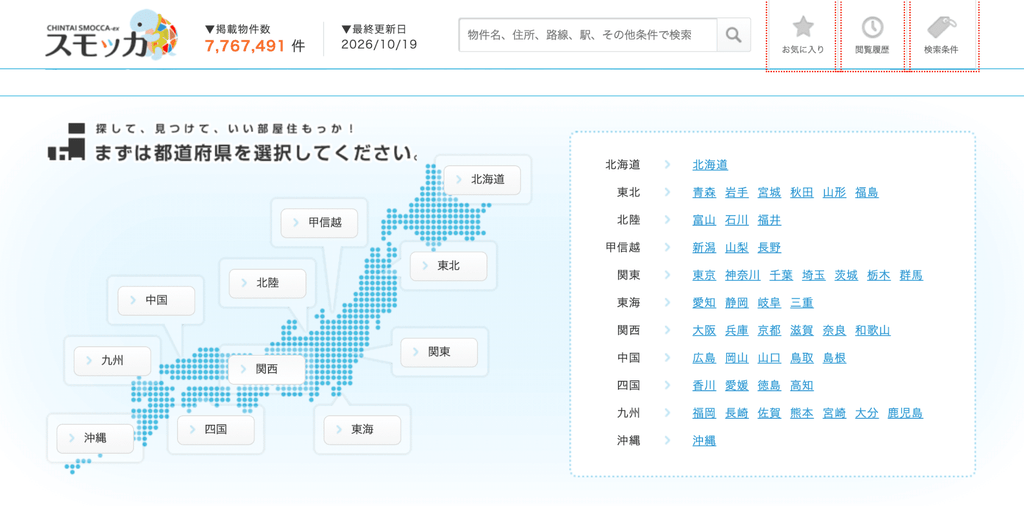The width and height of the screenshot is (1024, 506).
Task: Open the 青森 prefecture link
Action: 704,193
